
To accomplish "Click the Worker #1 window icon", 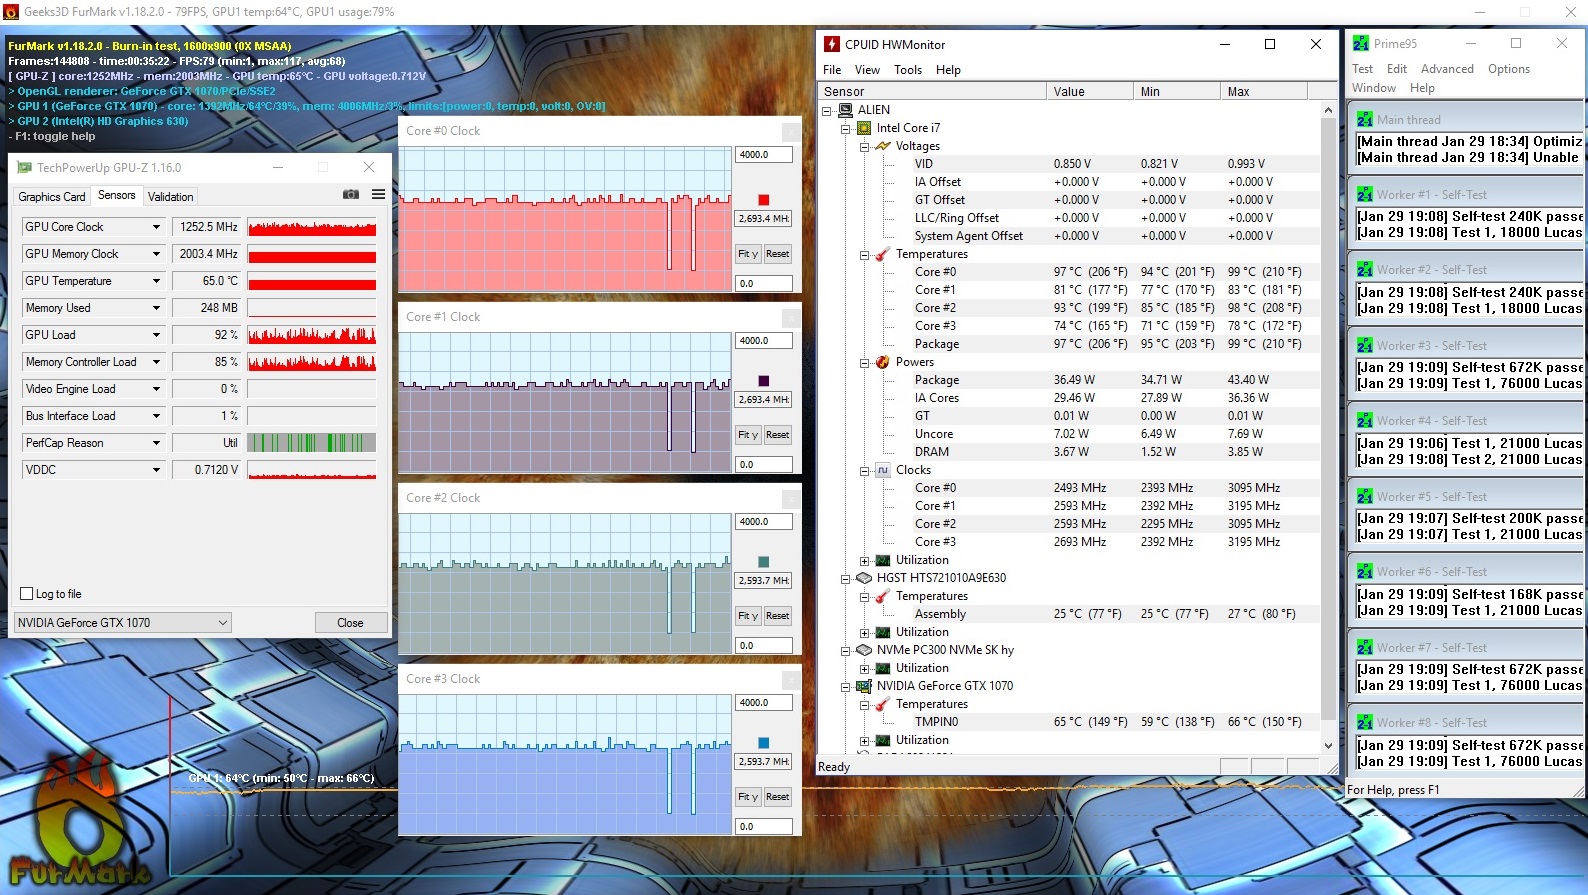I will pos(1365,194).
